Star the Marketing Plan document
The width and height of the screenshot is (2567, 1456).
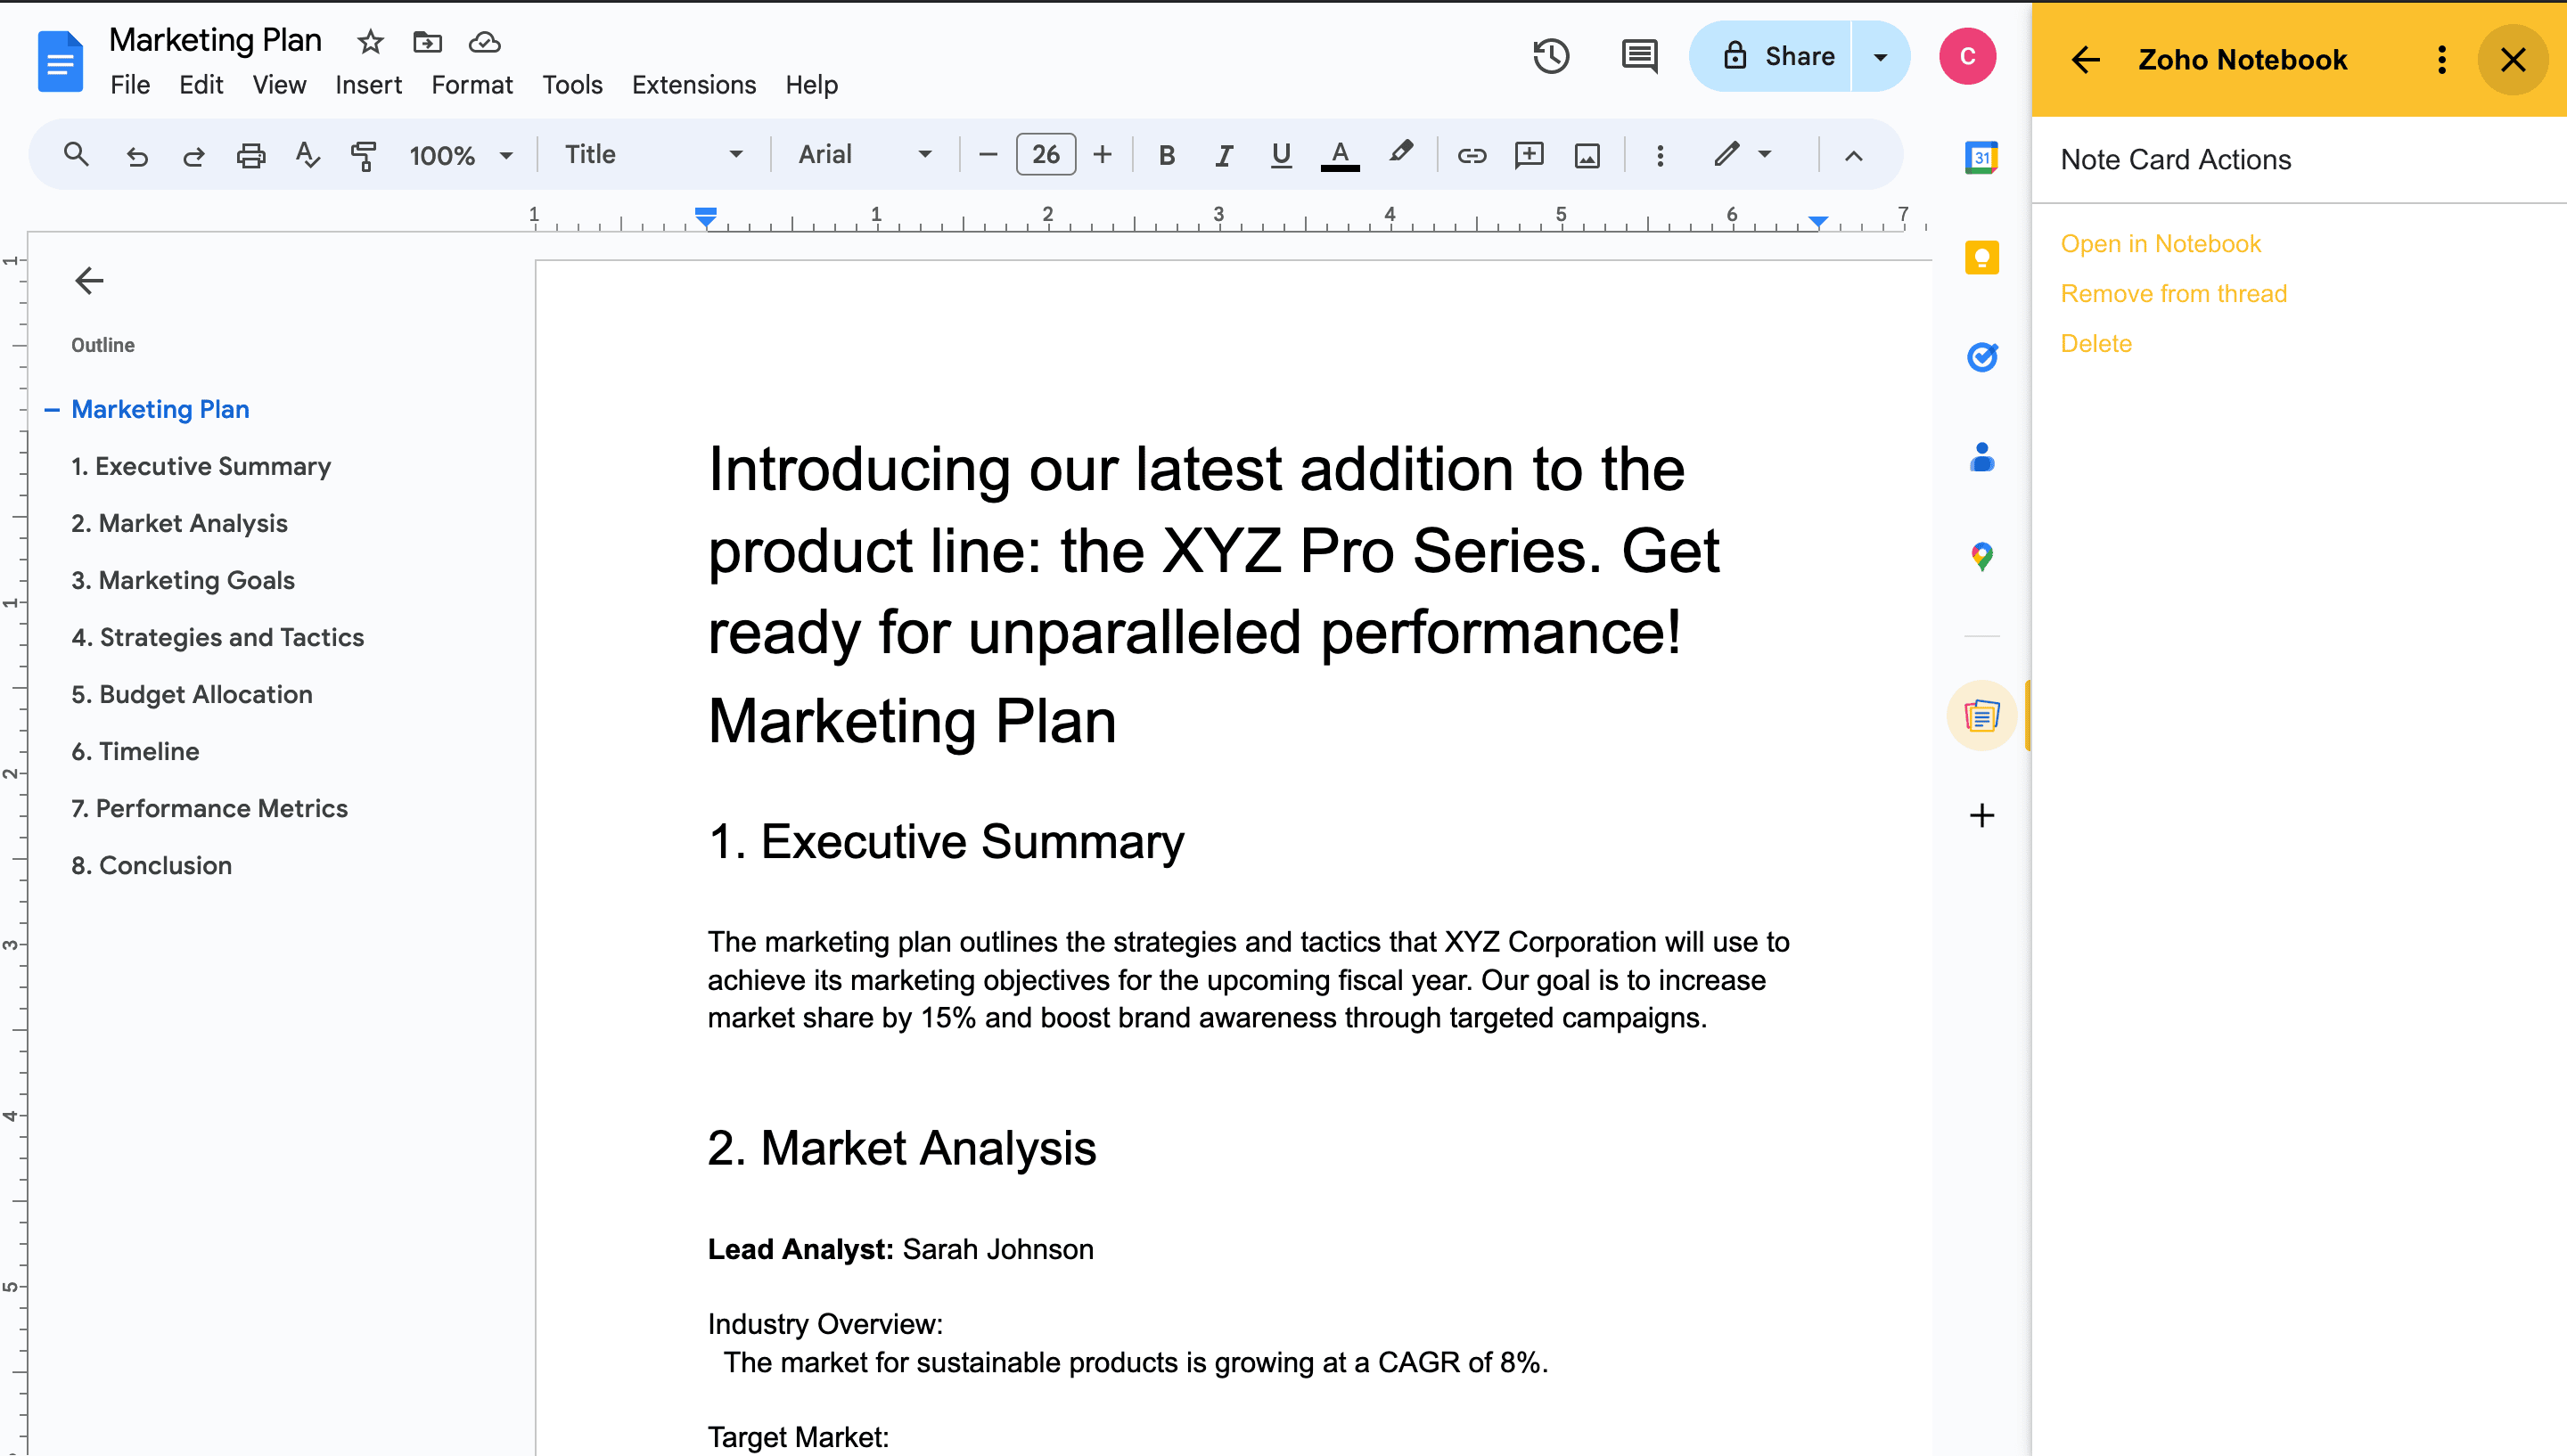[370, 42]
